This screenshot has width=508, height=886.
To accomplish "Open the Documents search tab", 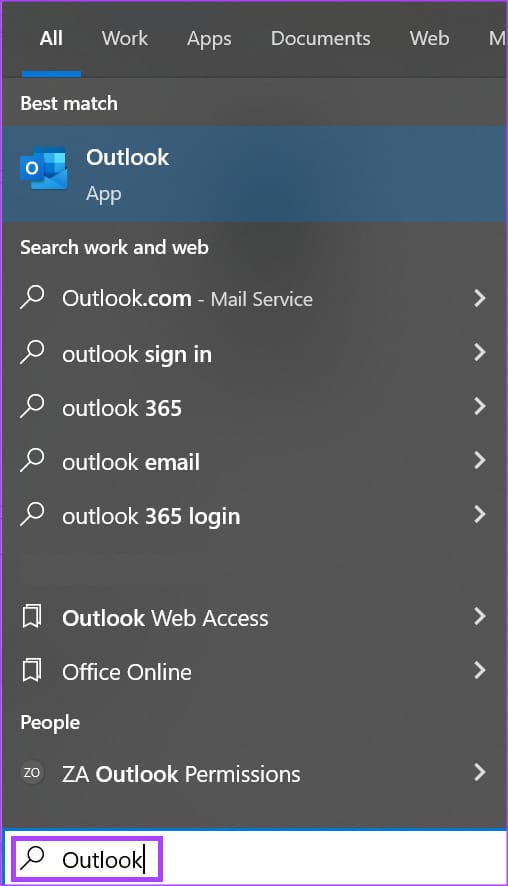I will pyautogui.click(x=320, y=38).
